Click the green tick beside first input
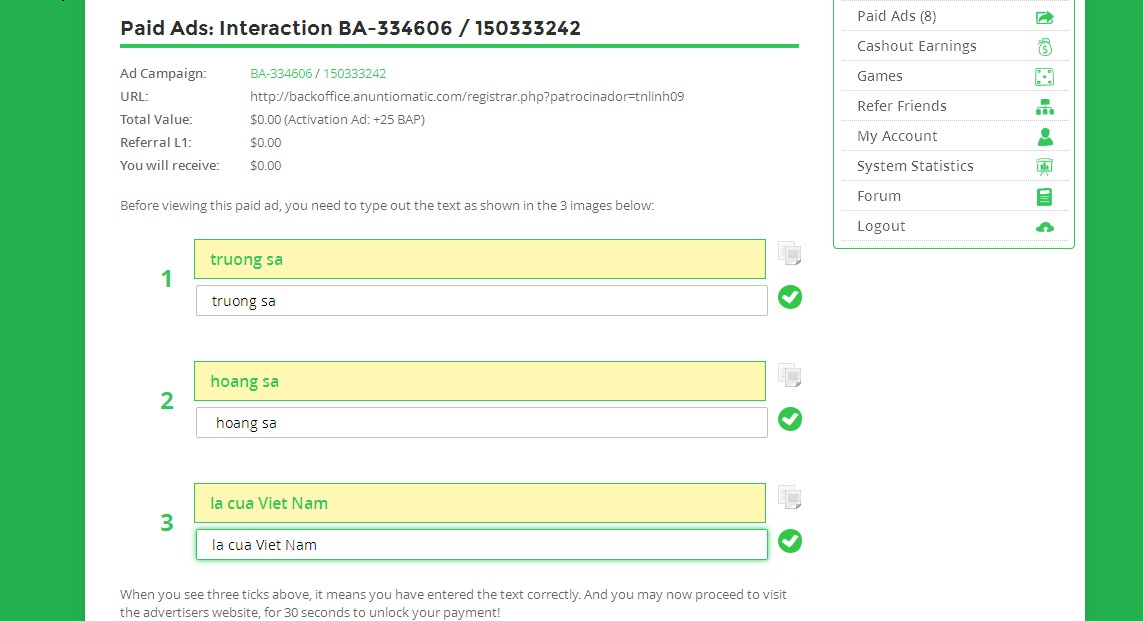The image size is (1143, 621). click(x=790, y=297)
